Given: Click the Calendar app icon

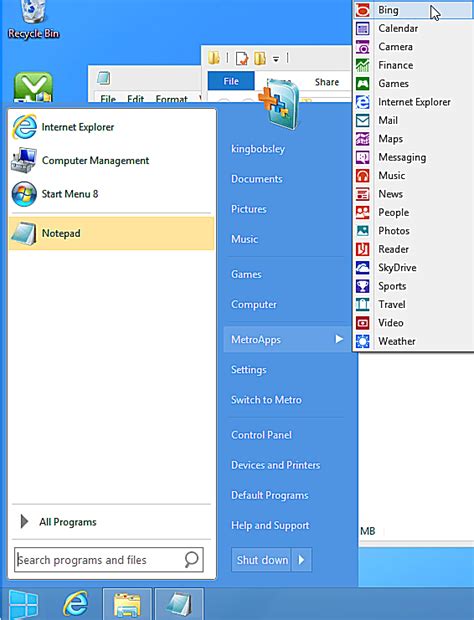Looking at the screenshot, I should click(363, 28).
